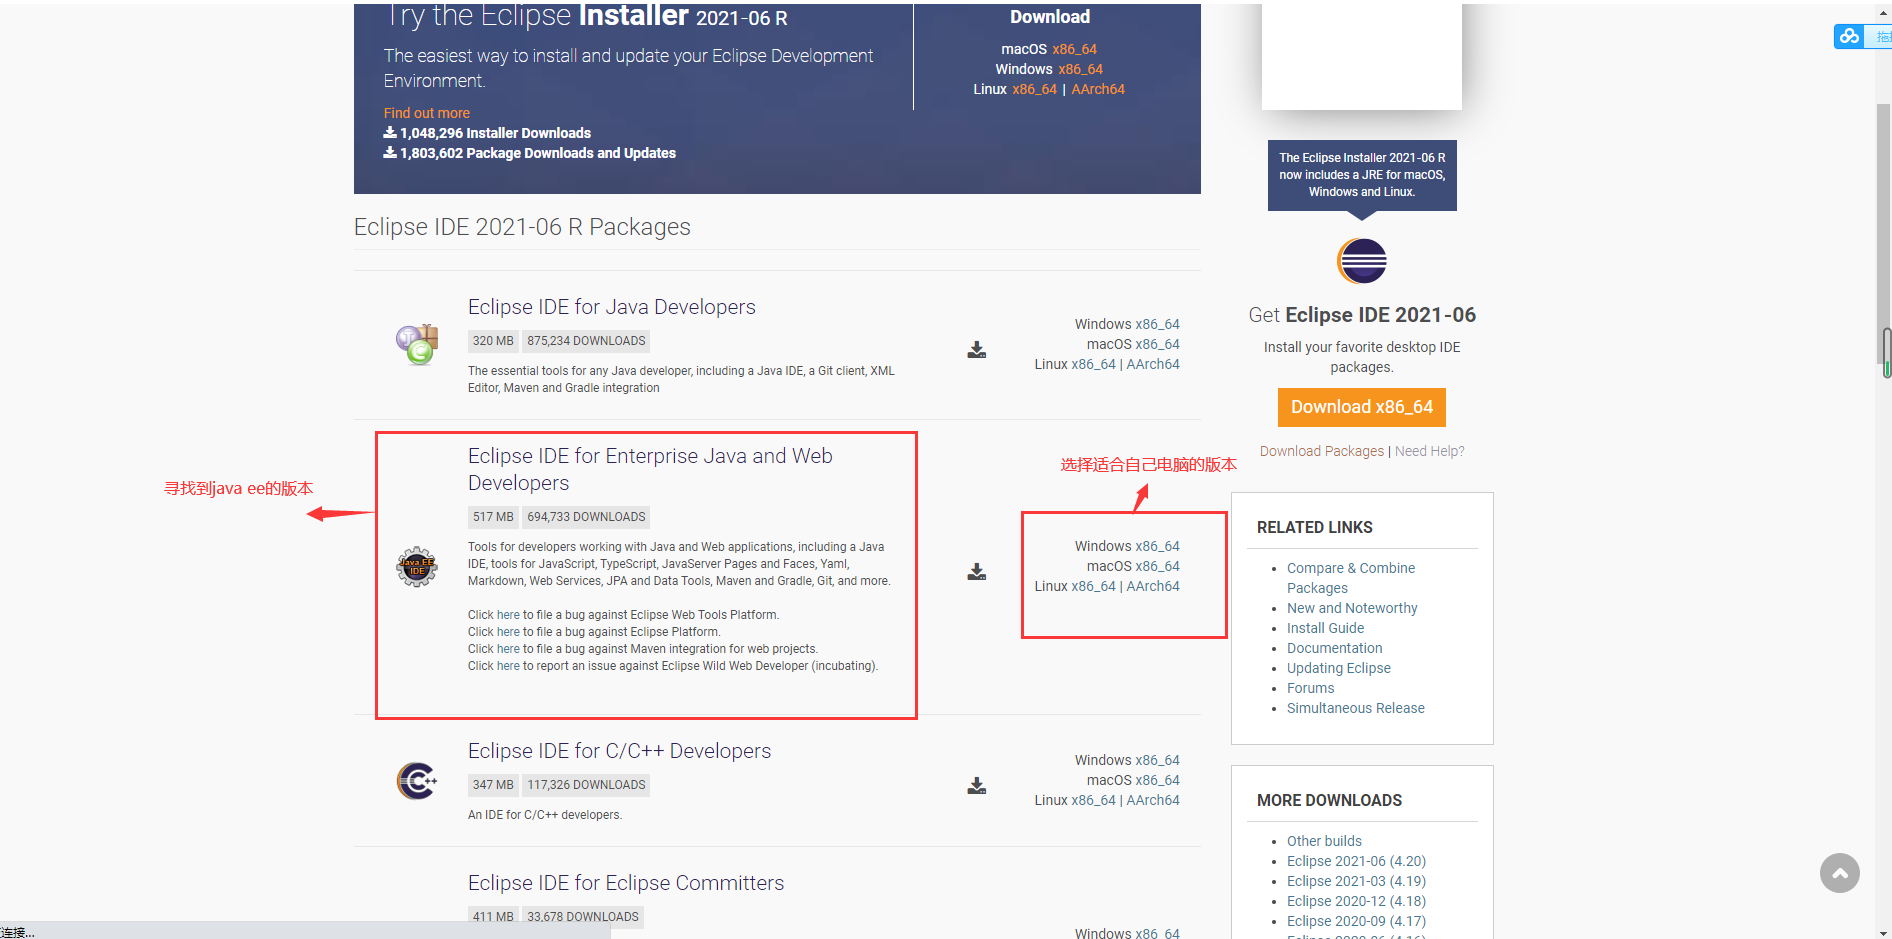This screenshot has width=1892, height=939.
Task: Click the 117,326 DOWNLOADS badge
Action: [586, 785]
